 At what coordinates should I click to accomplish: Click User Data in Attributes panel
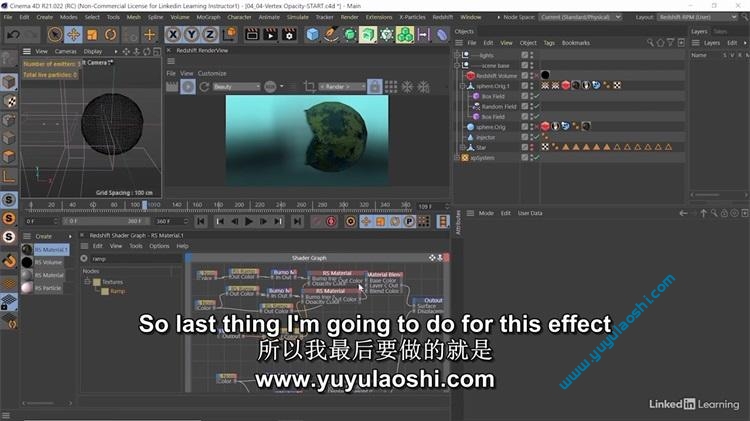point(530,213)
